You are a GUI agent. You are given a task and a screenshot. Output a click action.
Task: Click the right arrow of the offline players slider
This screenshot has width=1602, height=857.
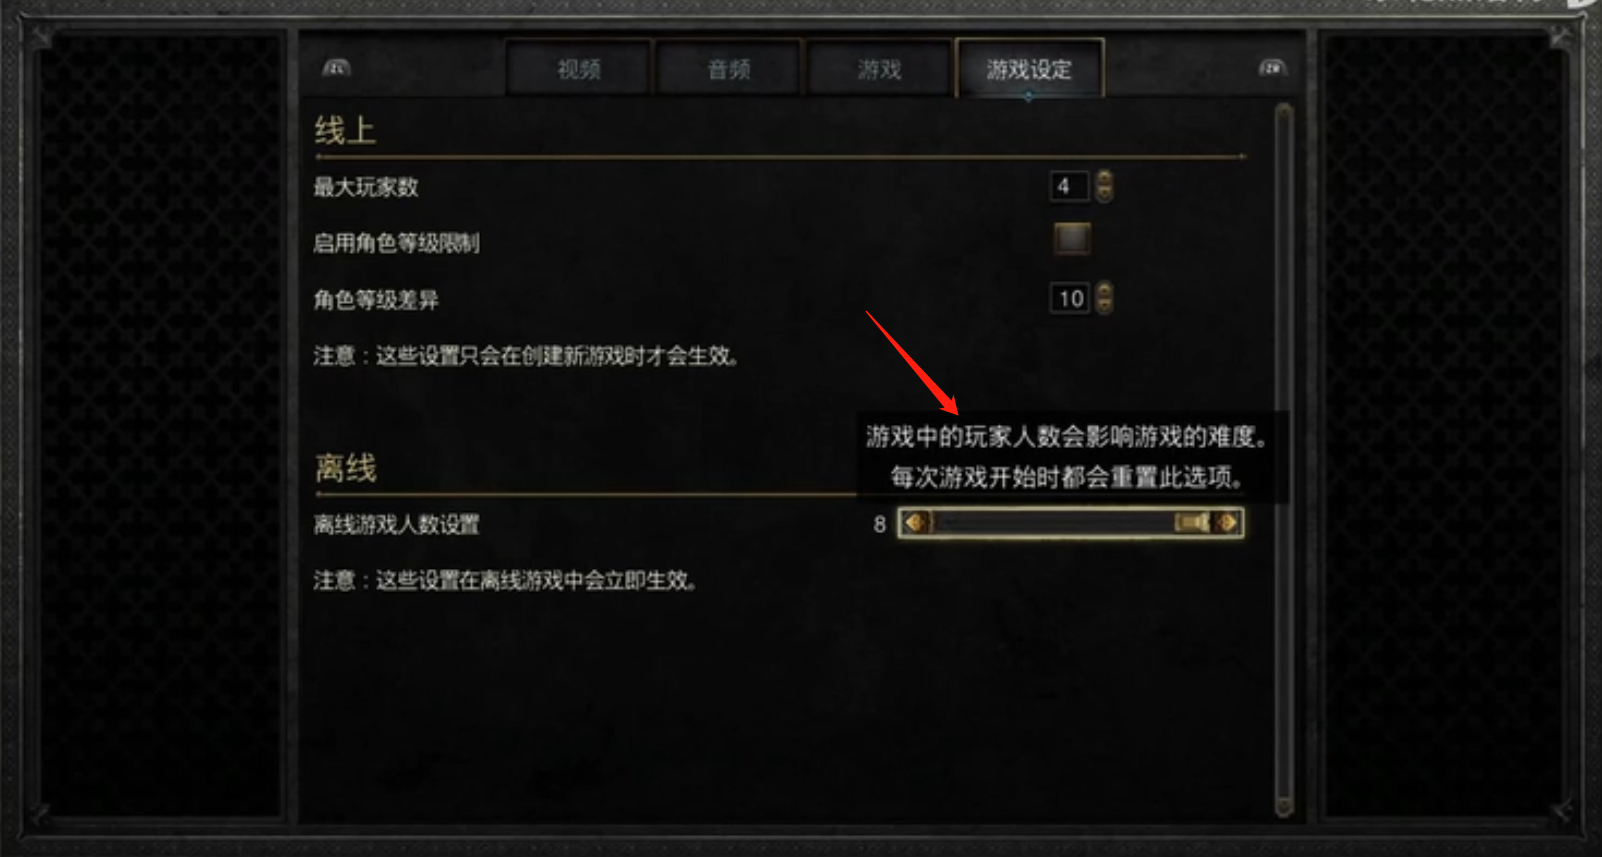point(1227,522)
